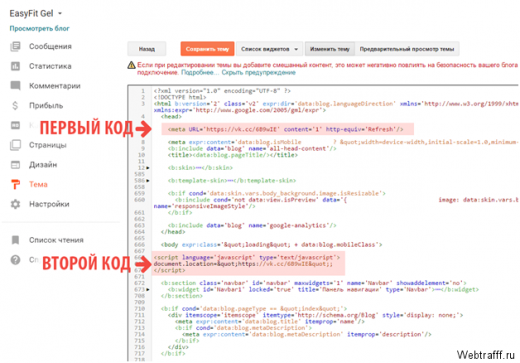Go to Страницы section
This screenshot has height=363, width=520.
(x=48, y=145)
